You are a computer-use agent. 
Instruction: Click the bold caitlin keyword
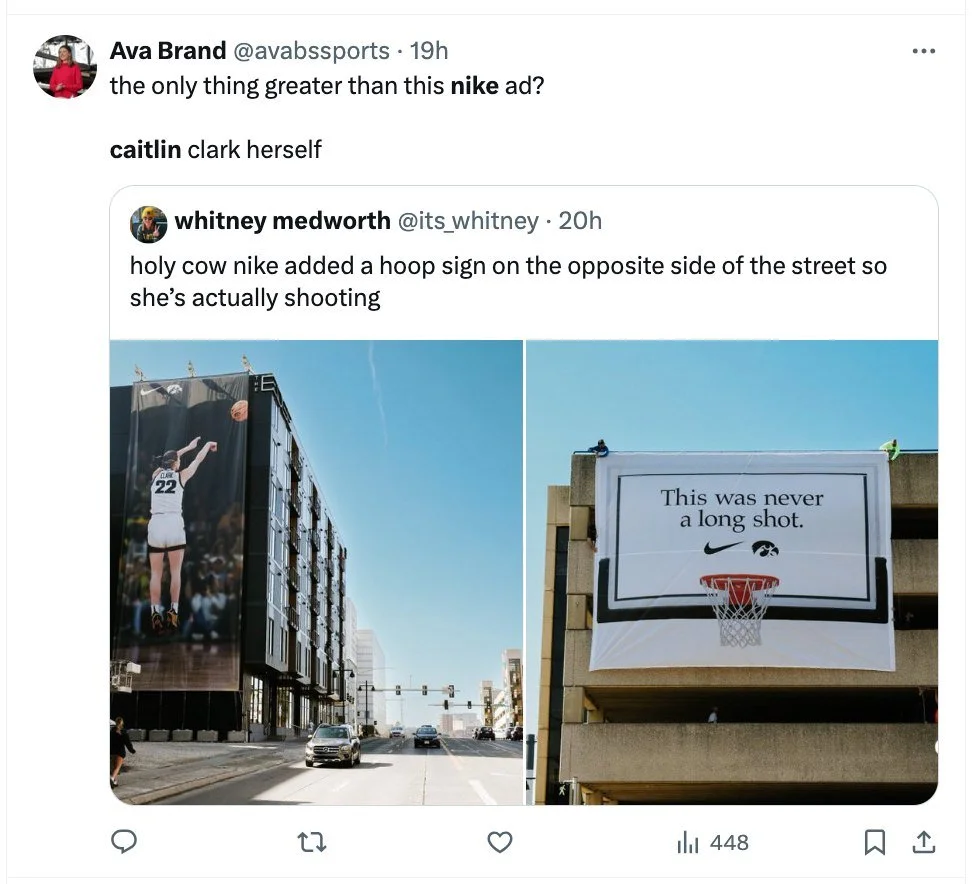145,150
